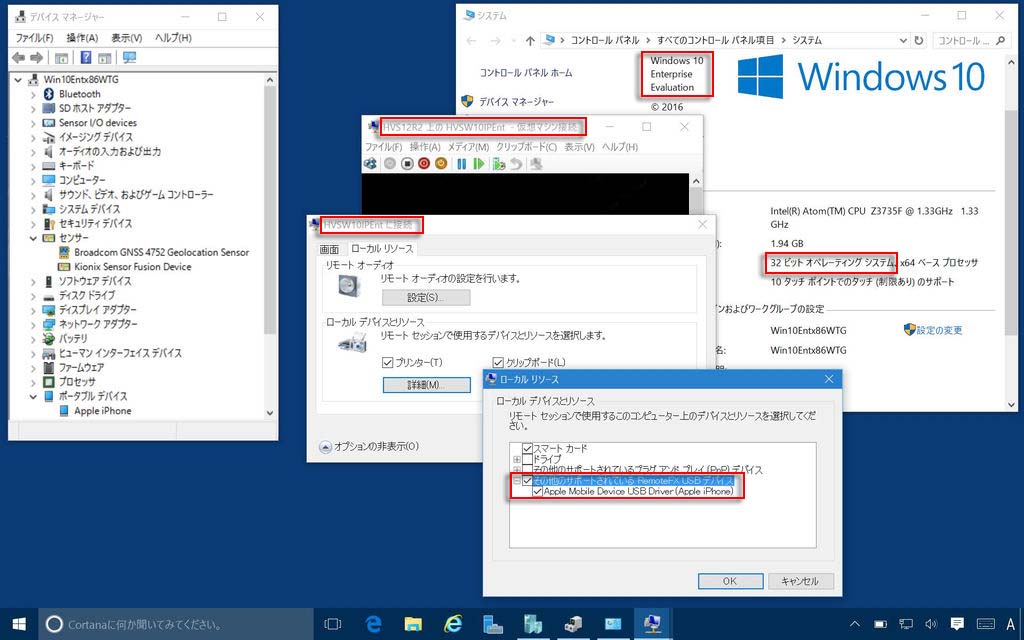Click the Revert arrow icon in VM toolbar
The width and height of the screenshot is (1024, 640).
(516, 164)
